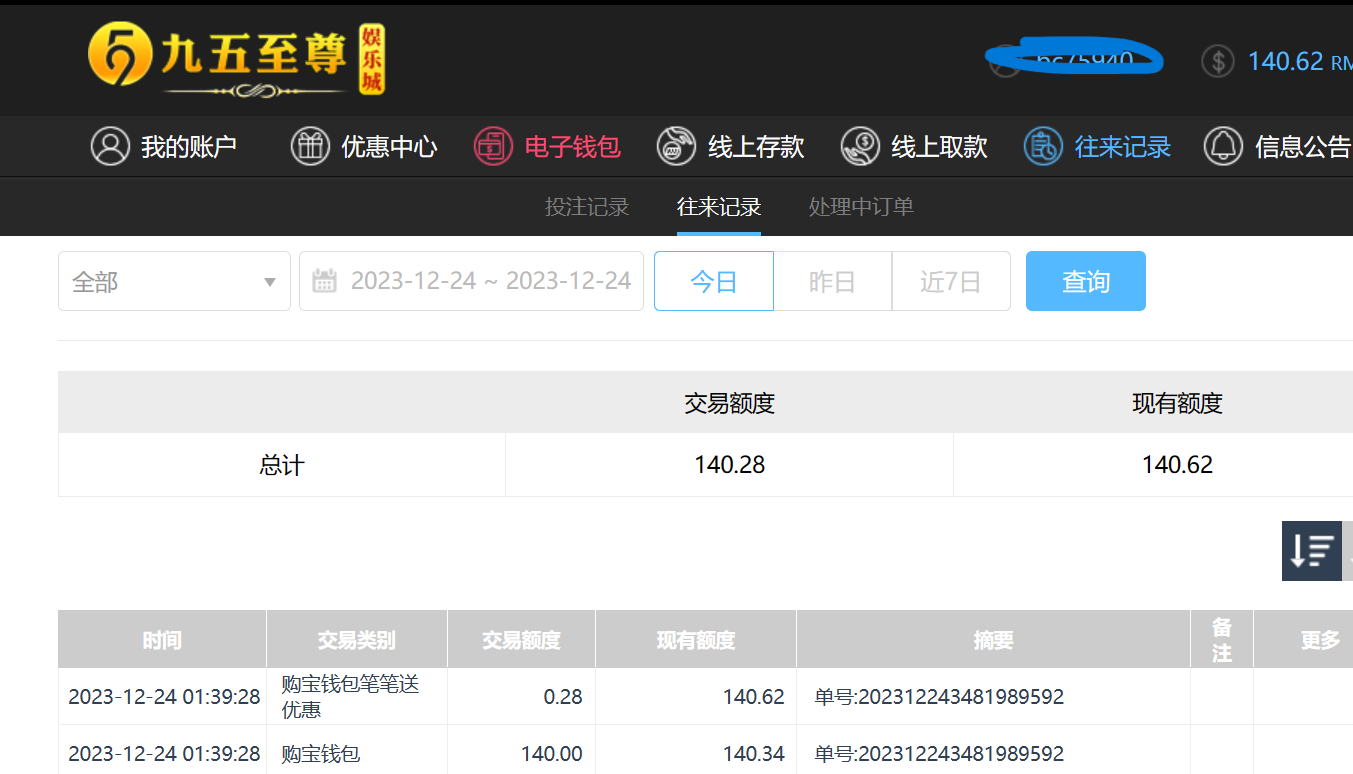The width and height of the screenshot is (1353, 774).
Task: Click the 140.62 account balance in header
Action: coord(1286,61)
